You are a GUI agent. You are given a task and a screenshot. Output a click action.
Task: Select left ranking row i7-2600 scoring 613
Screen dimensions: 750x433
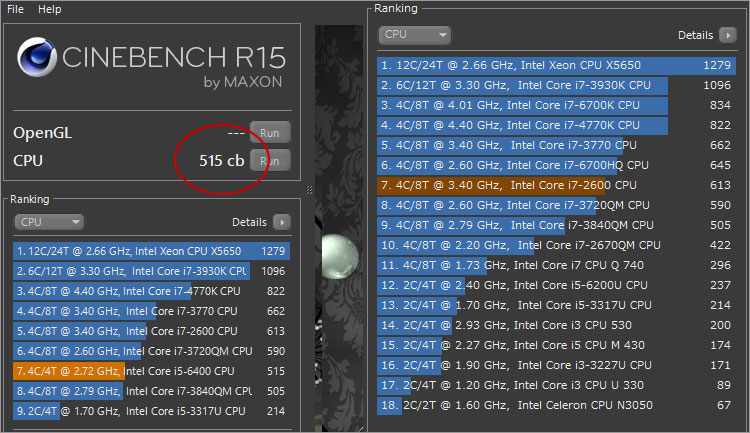pyautogui.click(x=151, y=331)
